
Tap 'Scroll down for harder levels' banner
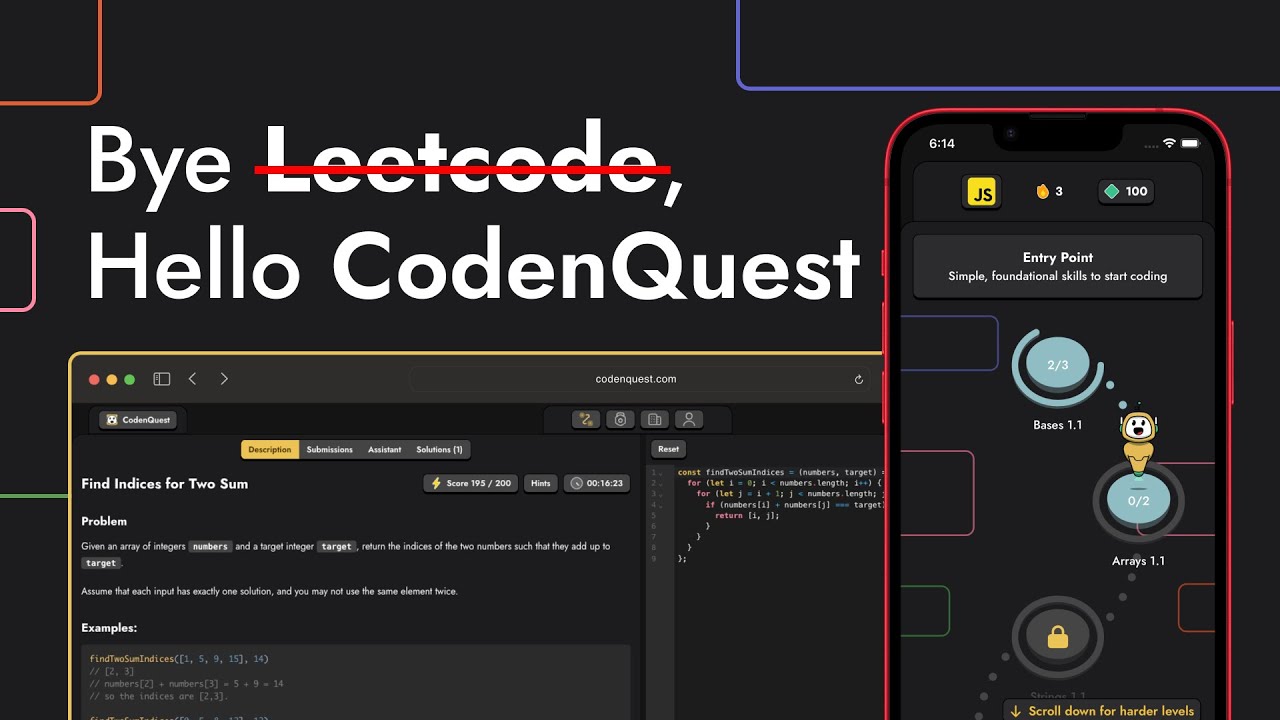1101,711
